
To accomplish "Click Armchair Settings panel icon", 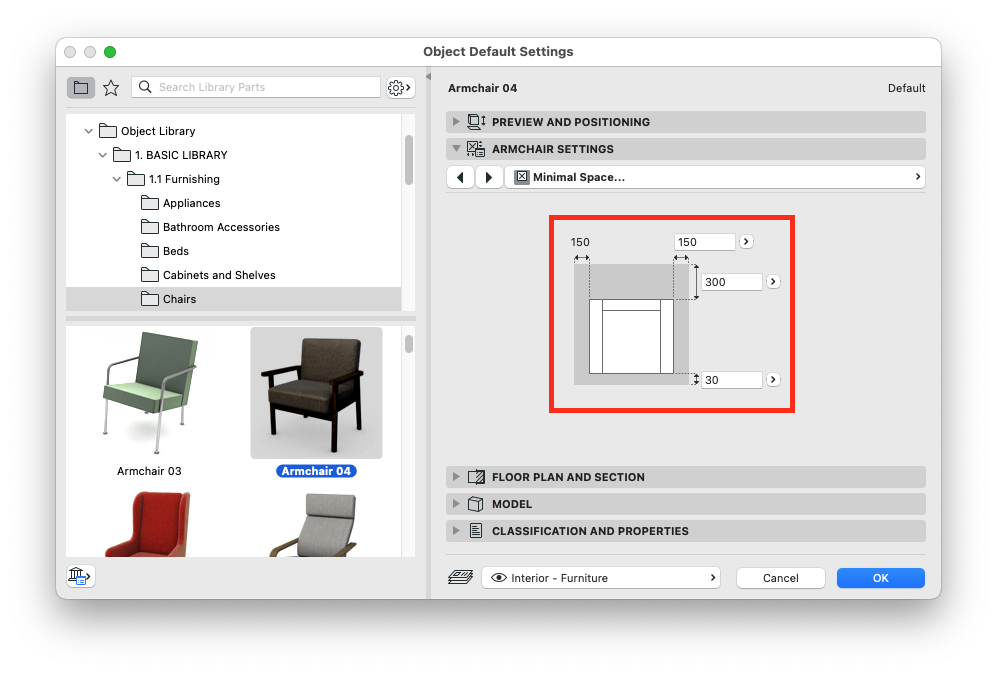I will point(476,149).
